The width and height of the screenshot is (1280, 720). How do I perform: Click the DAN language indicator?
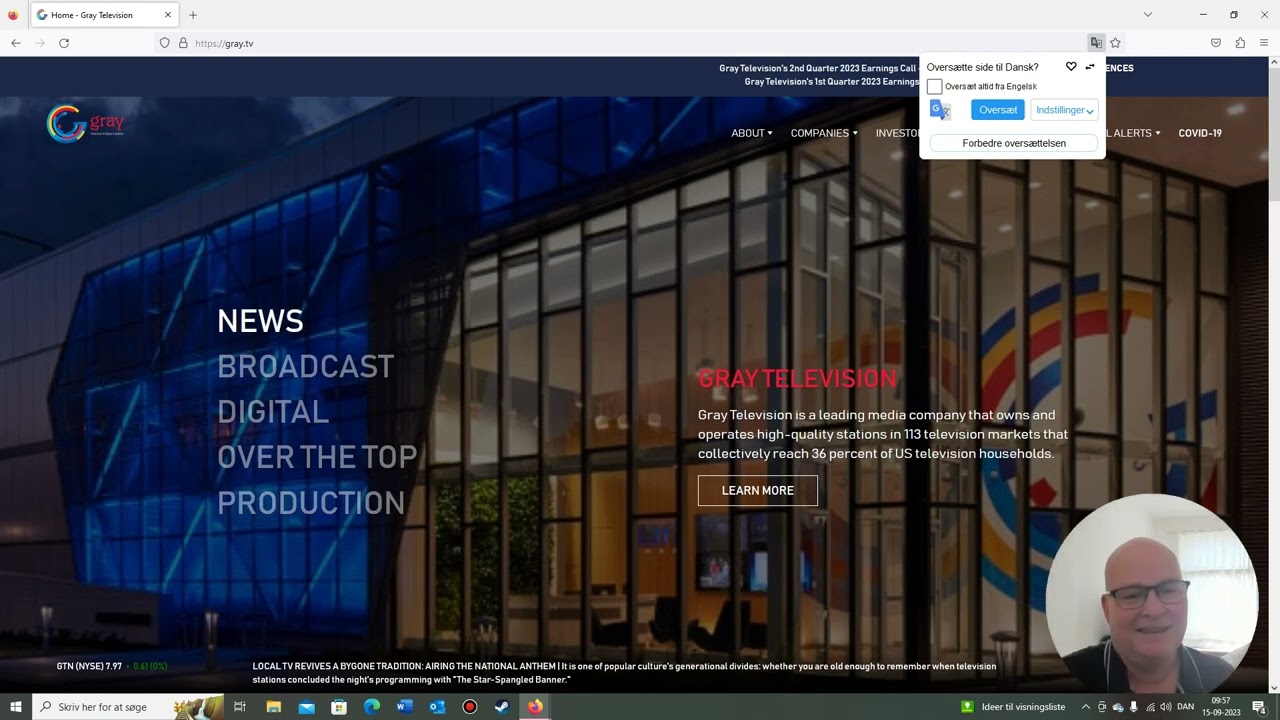point(1185,707)
